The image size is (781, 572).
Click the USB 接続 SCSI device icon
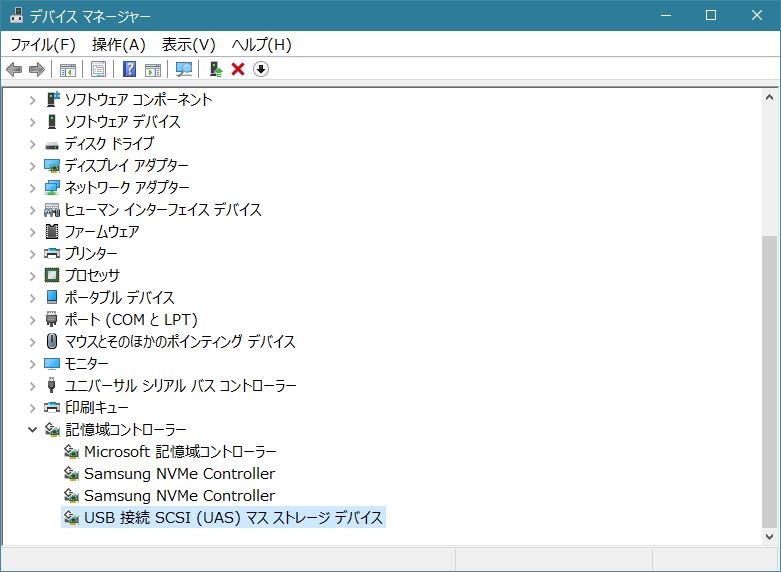click(72, 517)
